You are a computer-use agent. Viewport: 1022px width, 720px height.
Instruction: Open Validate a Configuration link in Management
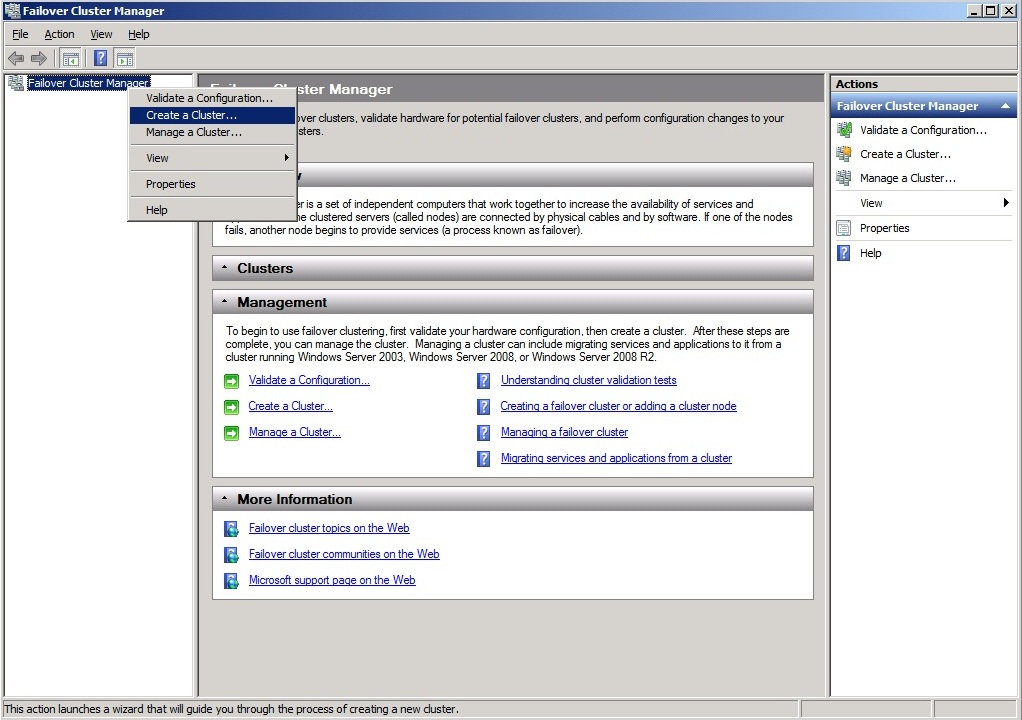[x=309, y=380]
